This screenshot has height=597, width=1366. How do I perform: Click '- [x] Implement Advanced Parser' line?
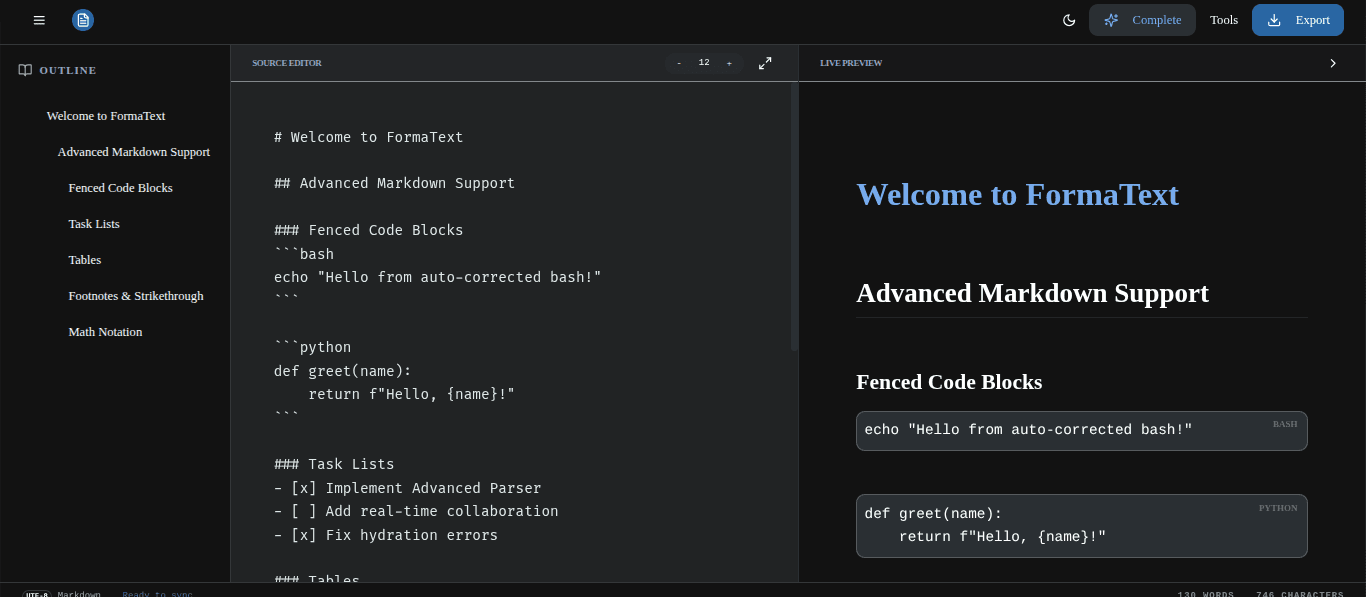click(x=407, y=488)
